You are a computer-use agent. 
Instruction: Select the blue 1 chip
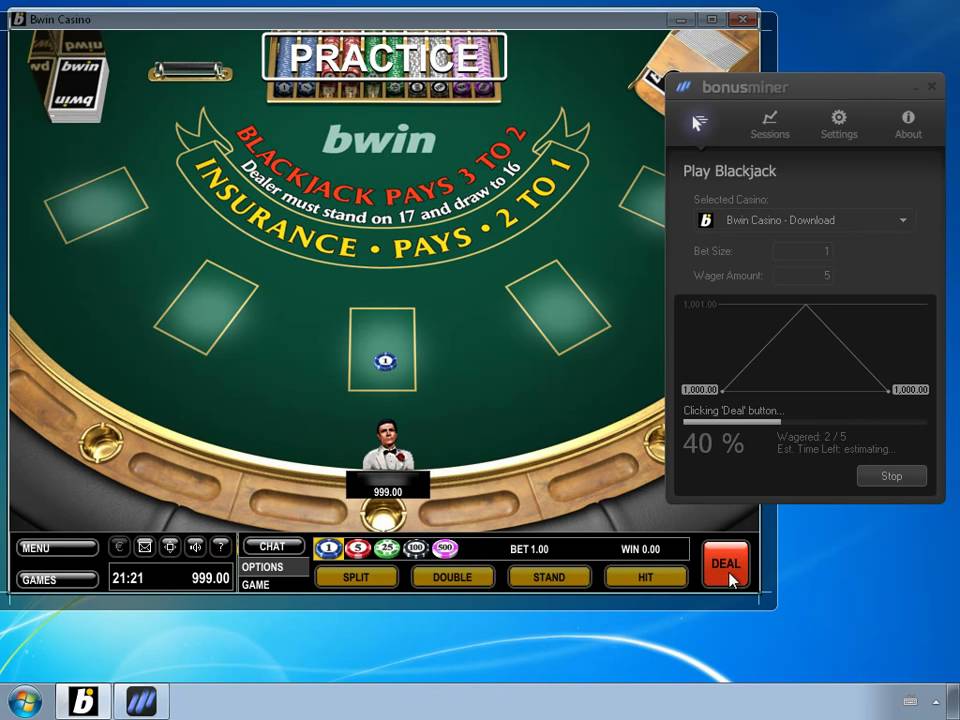click(x=329, y=548)
